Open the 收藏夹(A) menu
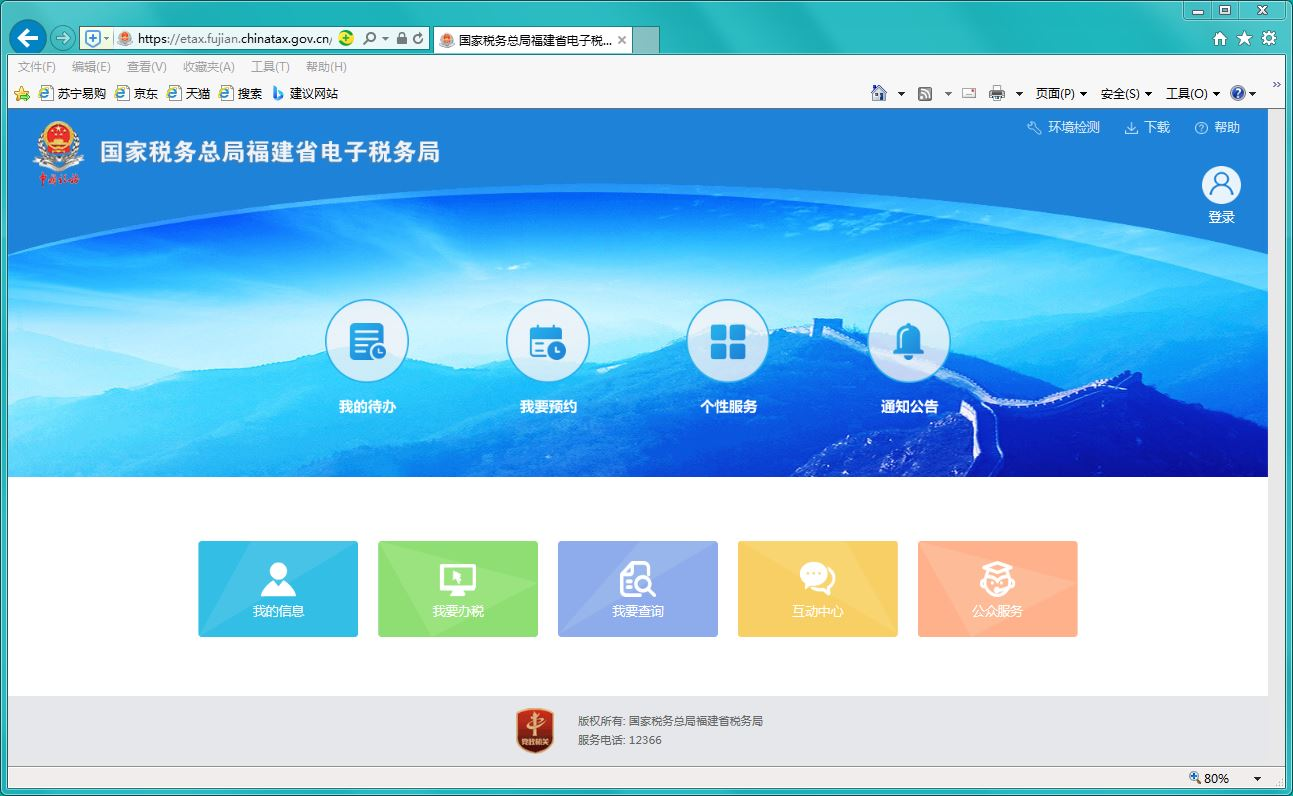The width and height of the screenshot is (1293, 796). click(208, 67)
